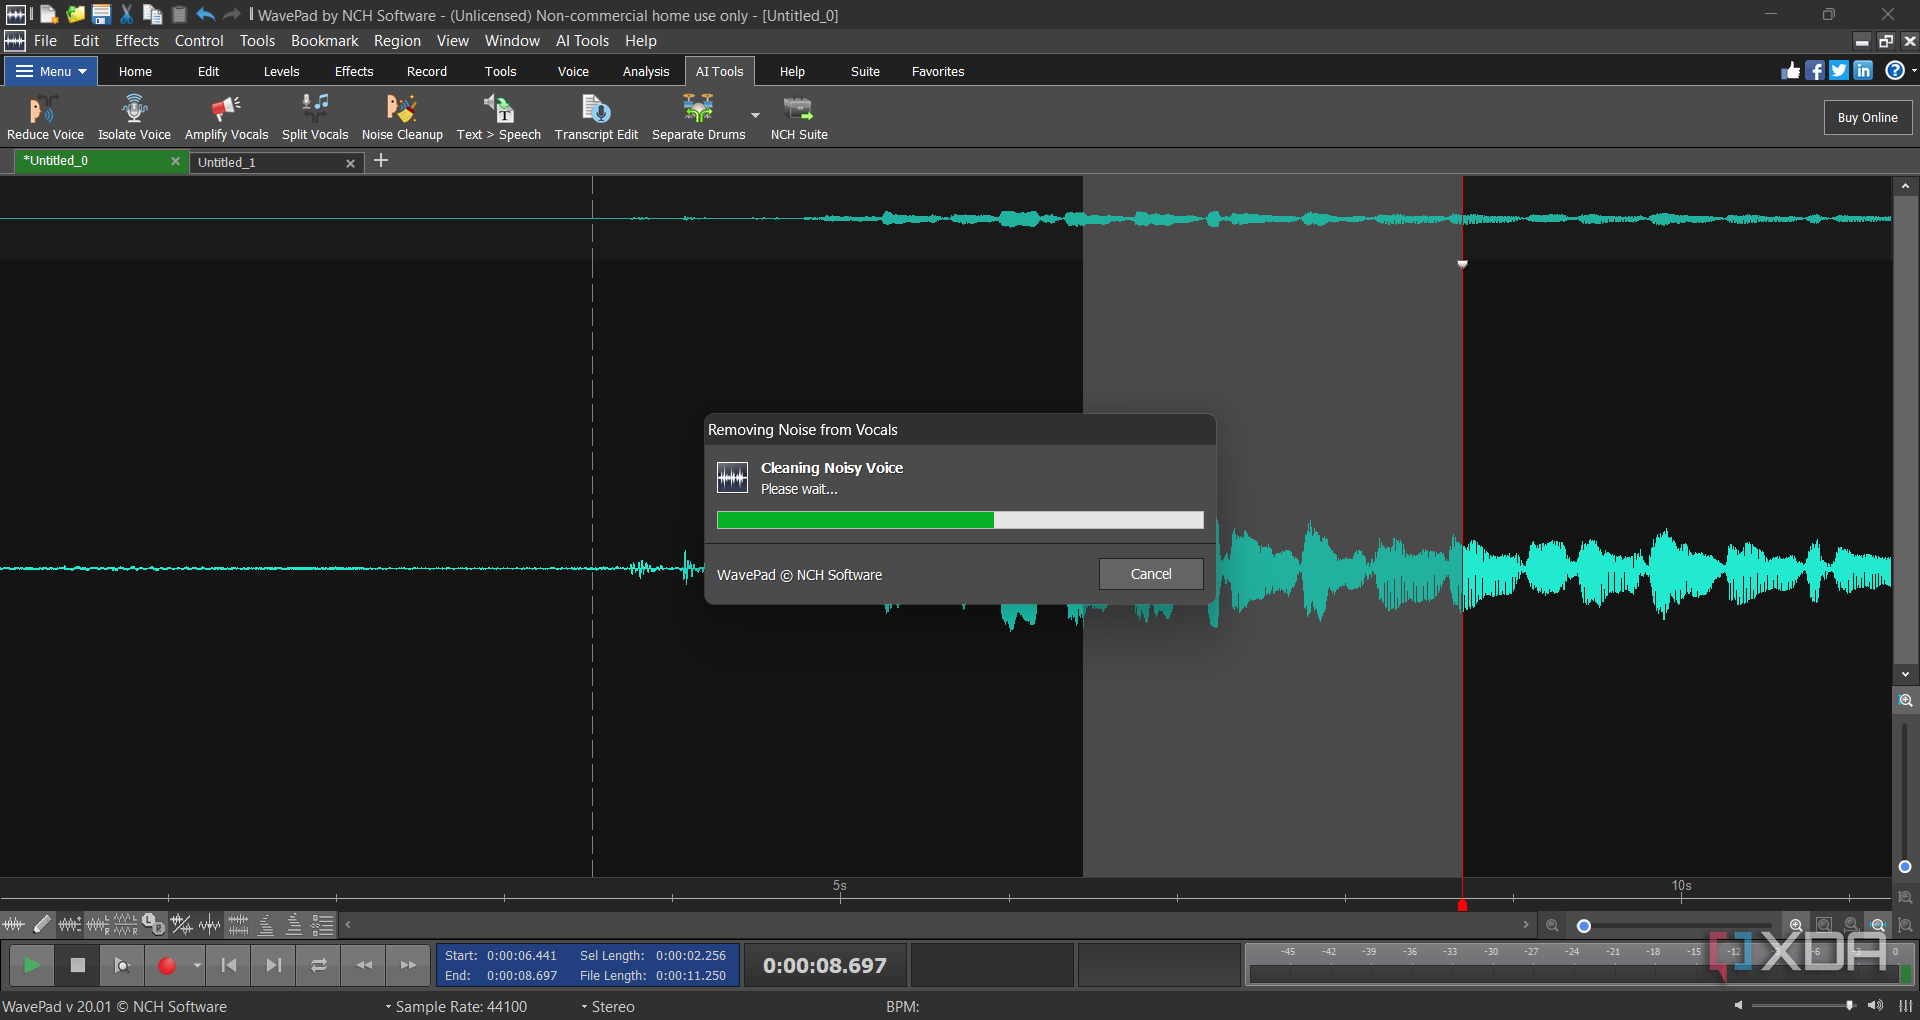Click the thumbs-up like icon
The image size is (1920, 1020).
click(x=1791, y=71)
